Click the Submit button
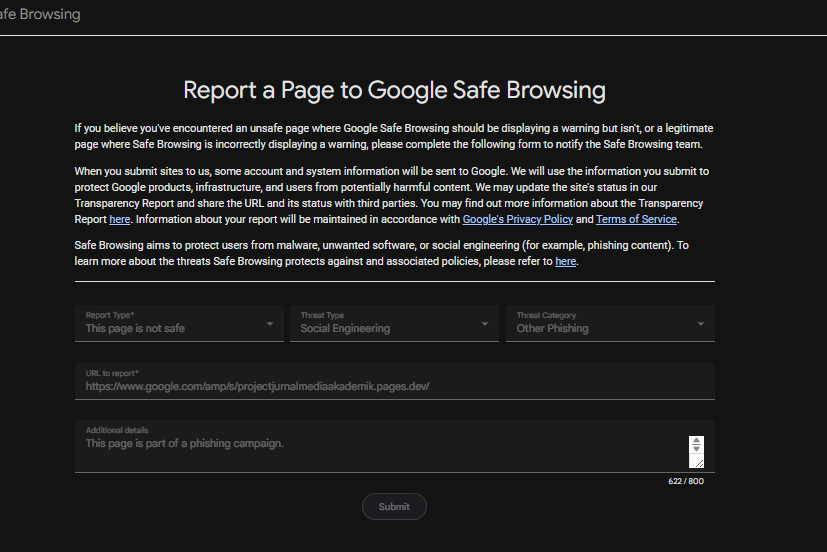The width and height of the screenshot is (827, 552). coord(394,507)
